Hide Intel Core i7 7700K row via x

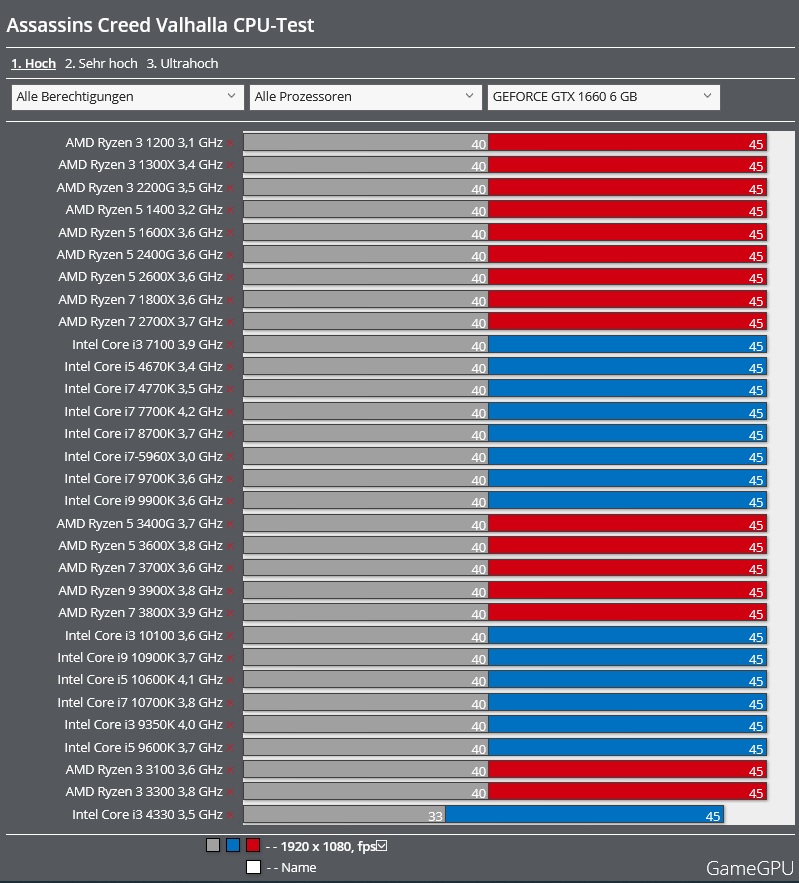click(230, 412)
